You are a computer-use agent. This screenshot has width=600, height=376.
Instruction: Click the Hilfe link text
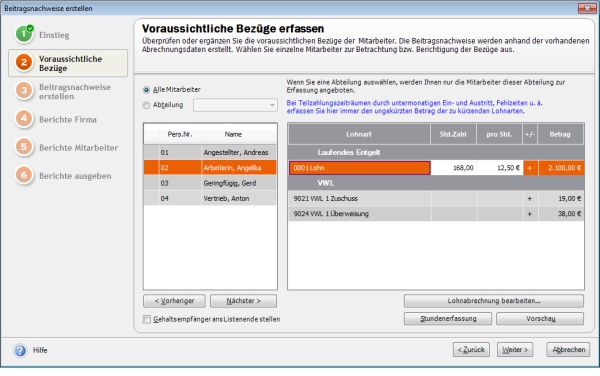[40, 350]
